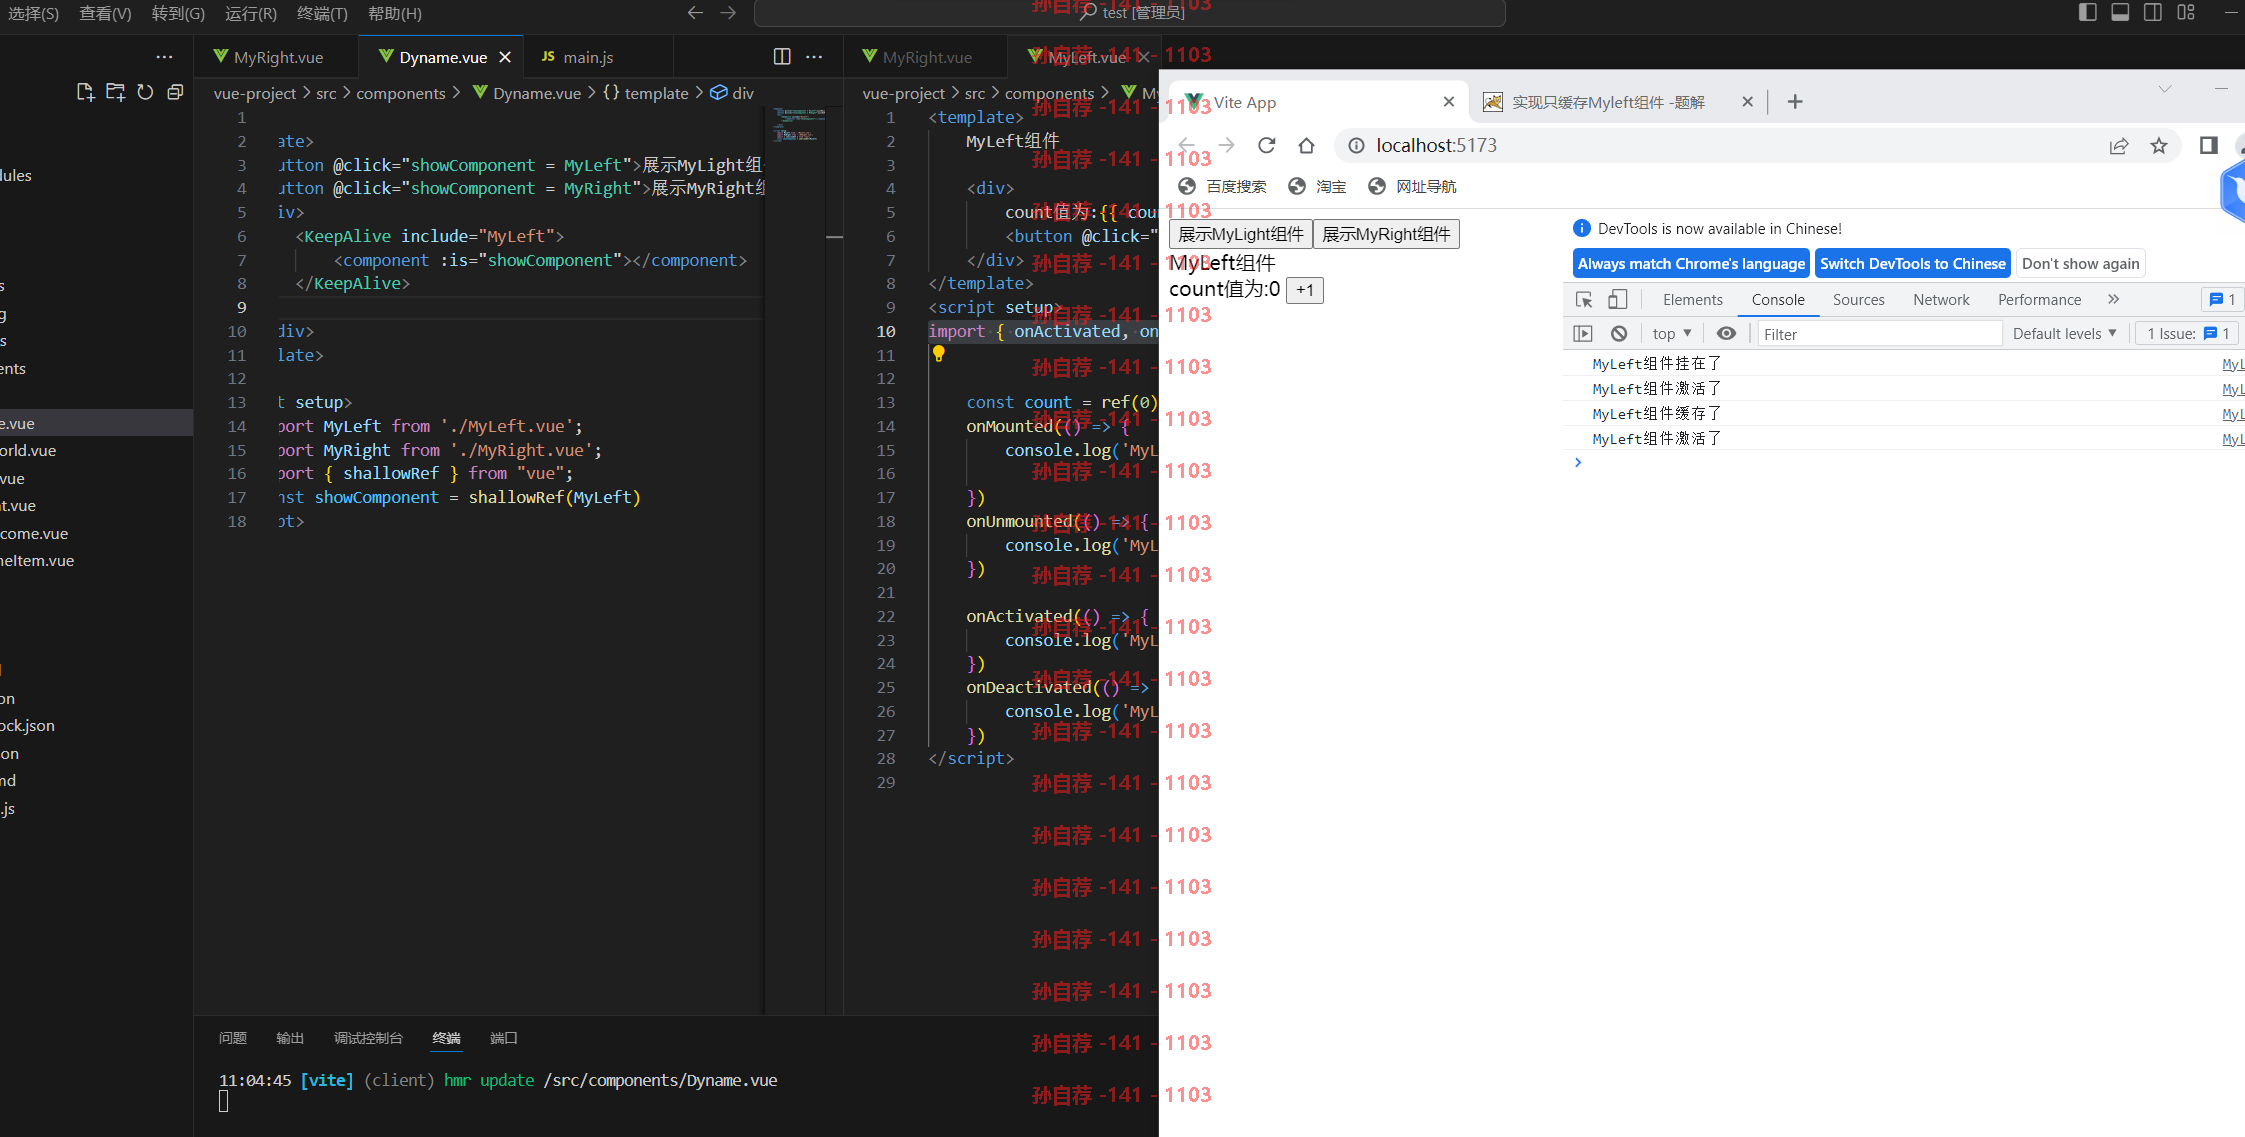Go back with VS Code navigation arrow
Image resolution: width=2245 pixels, height=1137 pixels.
point(695,13)
